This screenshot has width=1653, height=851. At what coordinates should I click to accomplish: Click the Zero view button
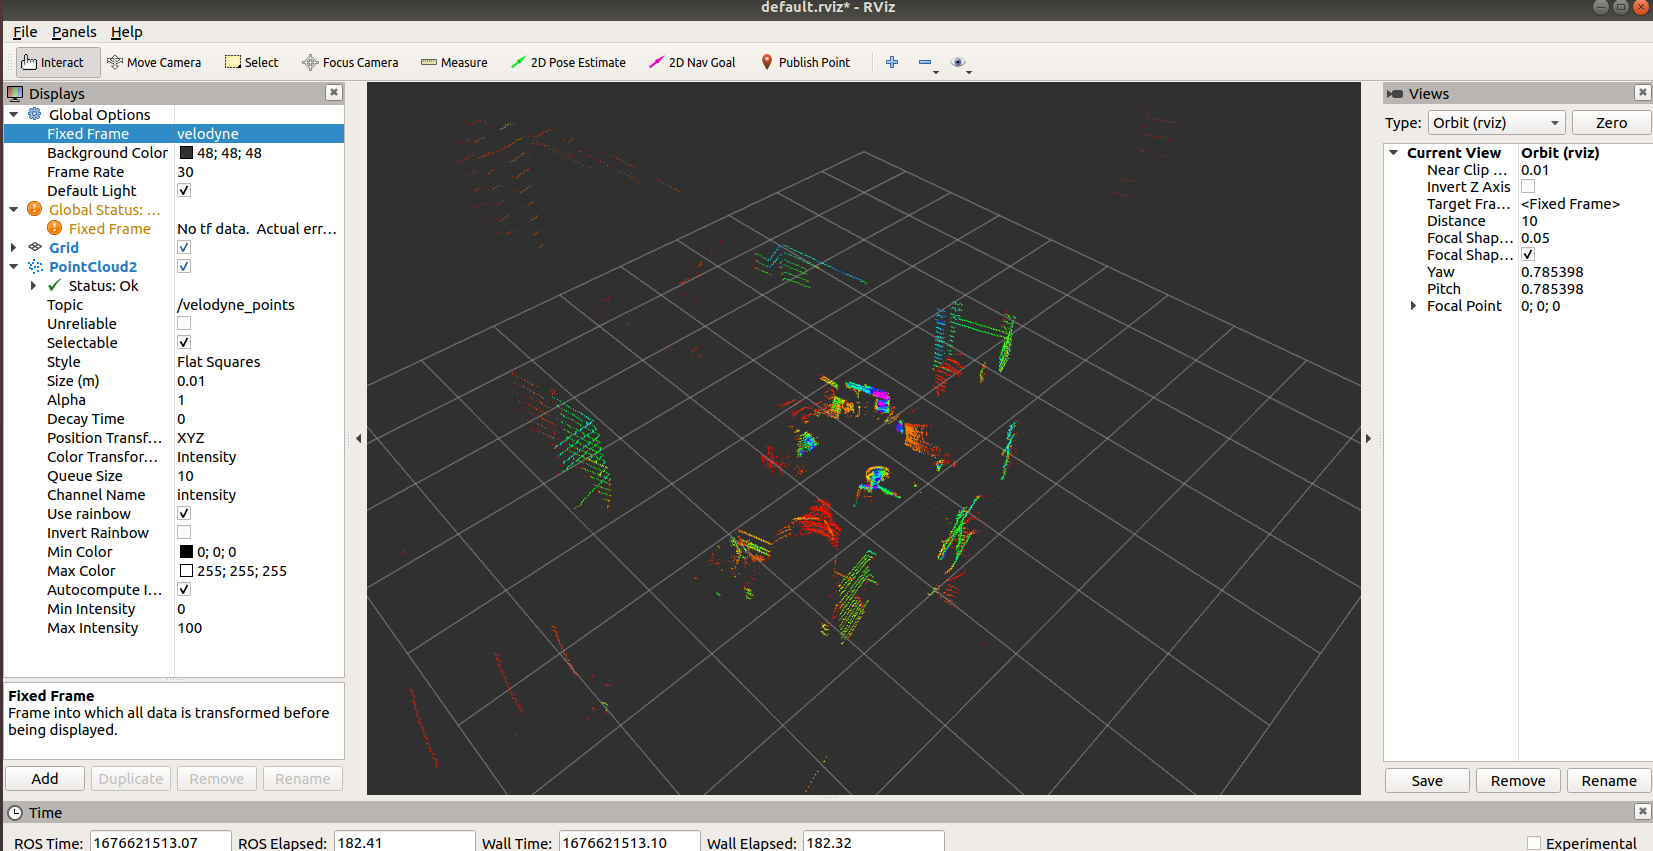tap(1611, 122)
